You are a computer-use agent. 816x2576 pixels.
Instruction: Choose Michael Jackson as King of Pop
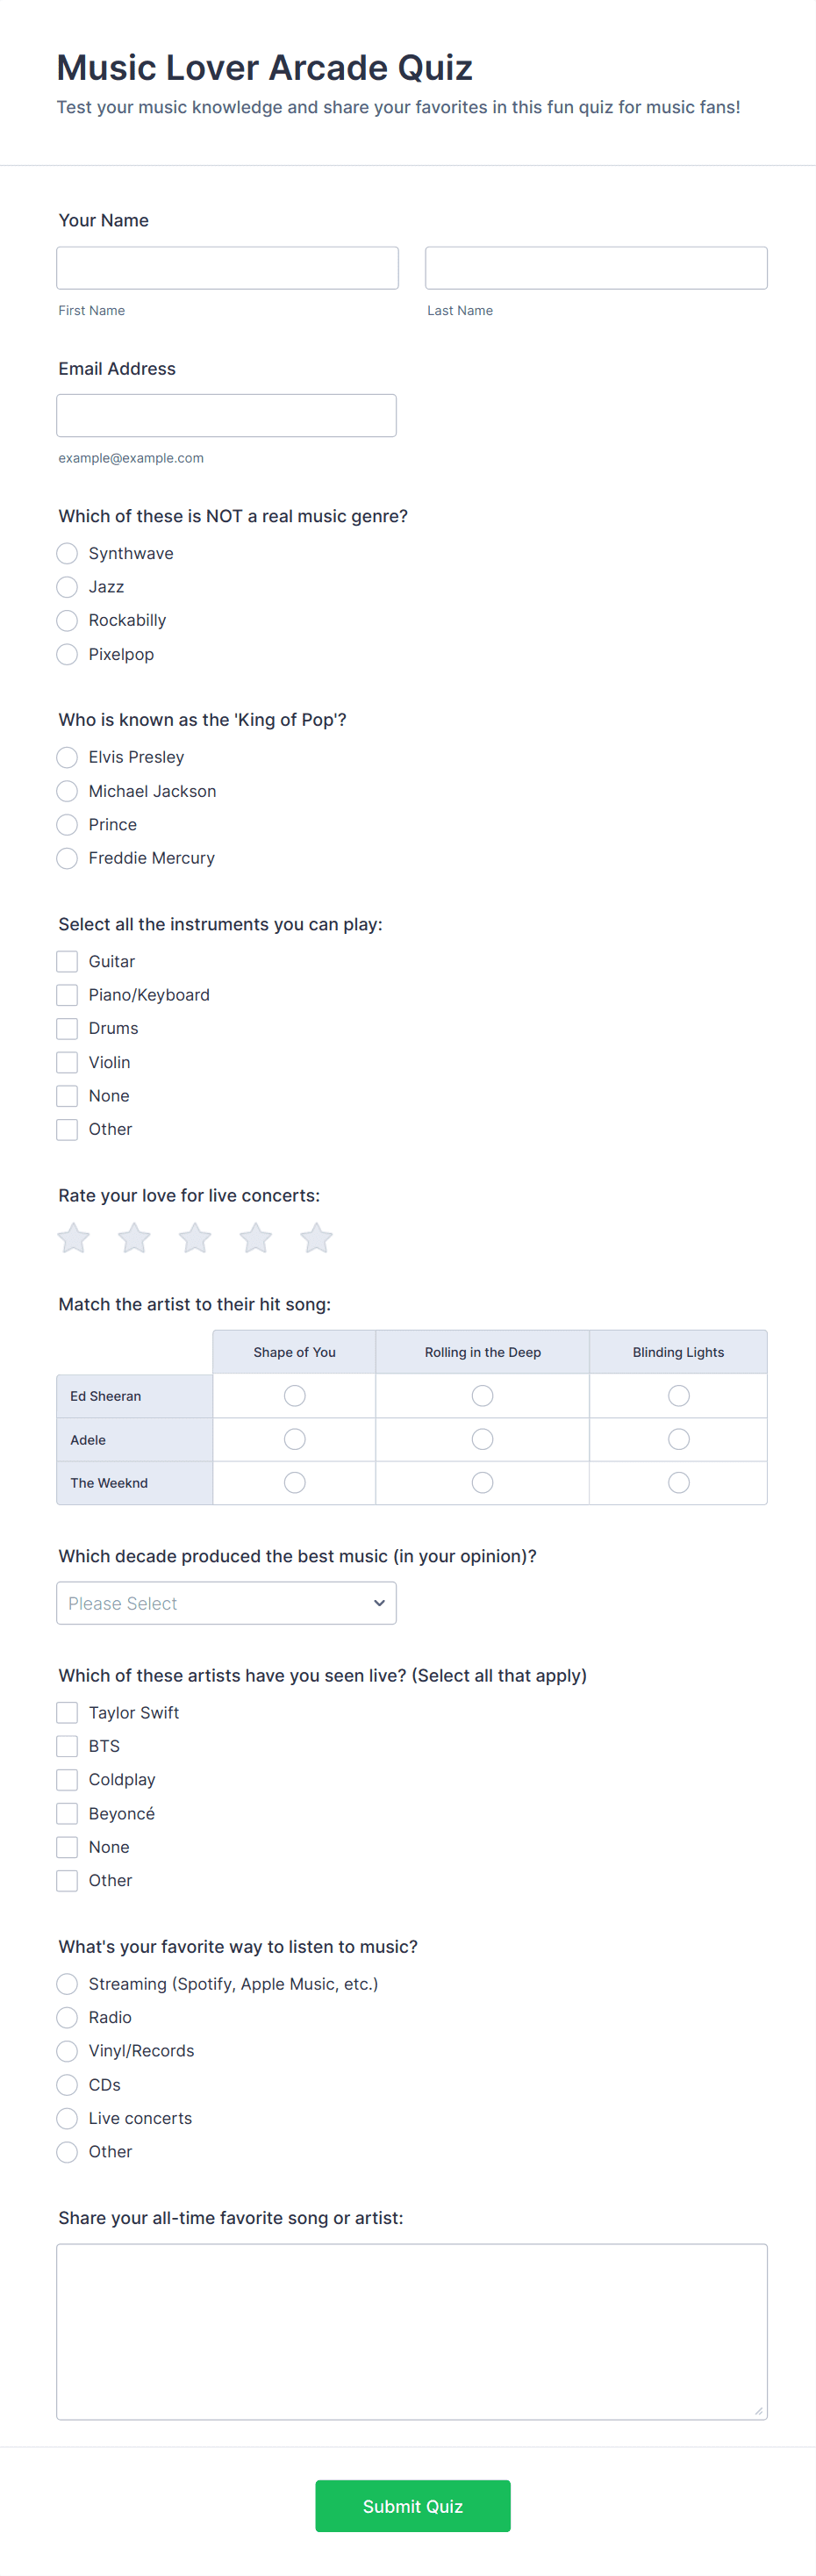67,791
